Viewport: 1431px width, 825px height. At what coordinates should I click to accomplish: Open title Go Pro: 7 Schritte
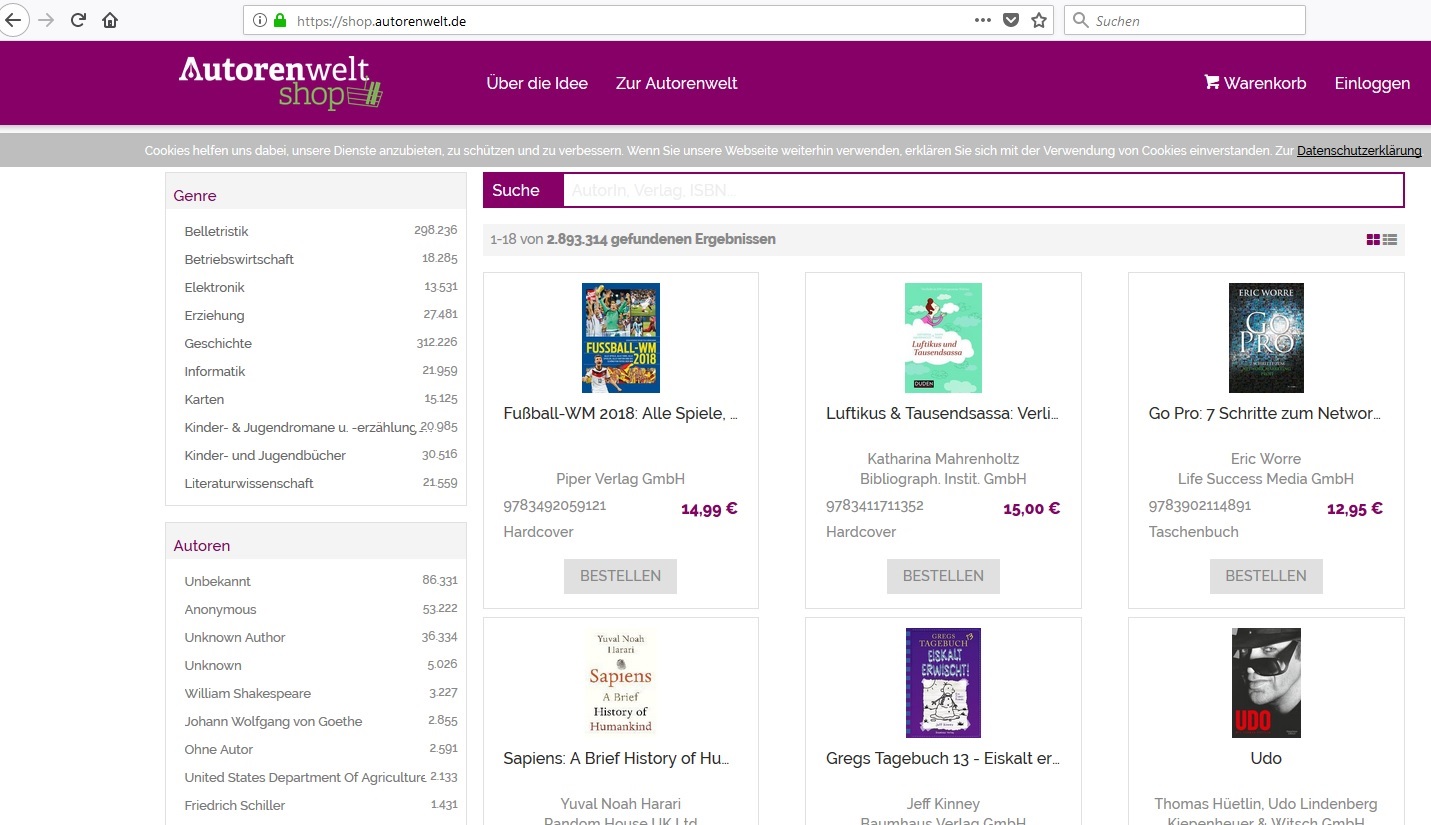[x=1266, y=413]
